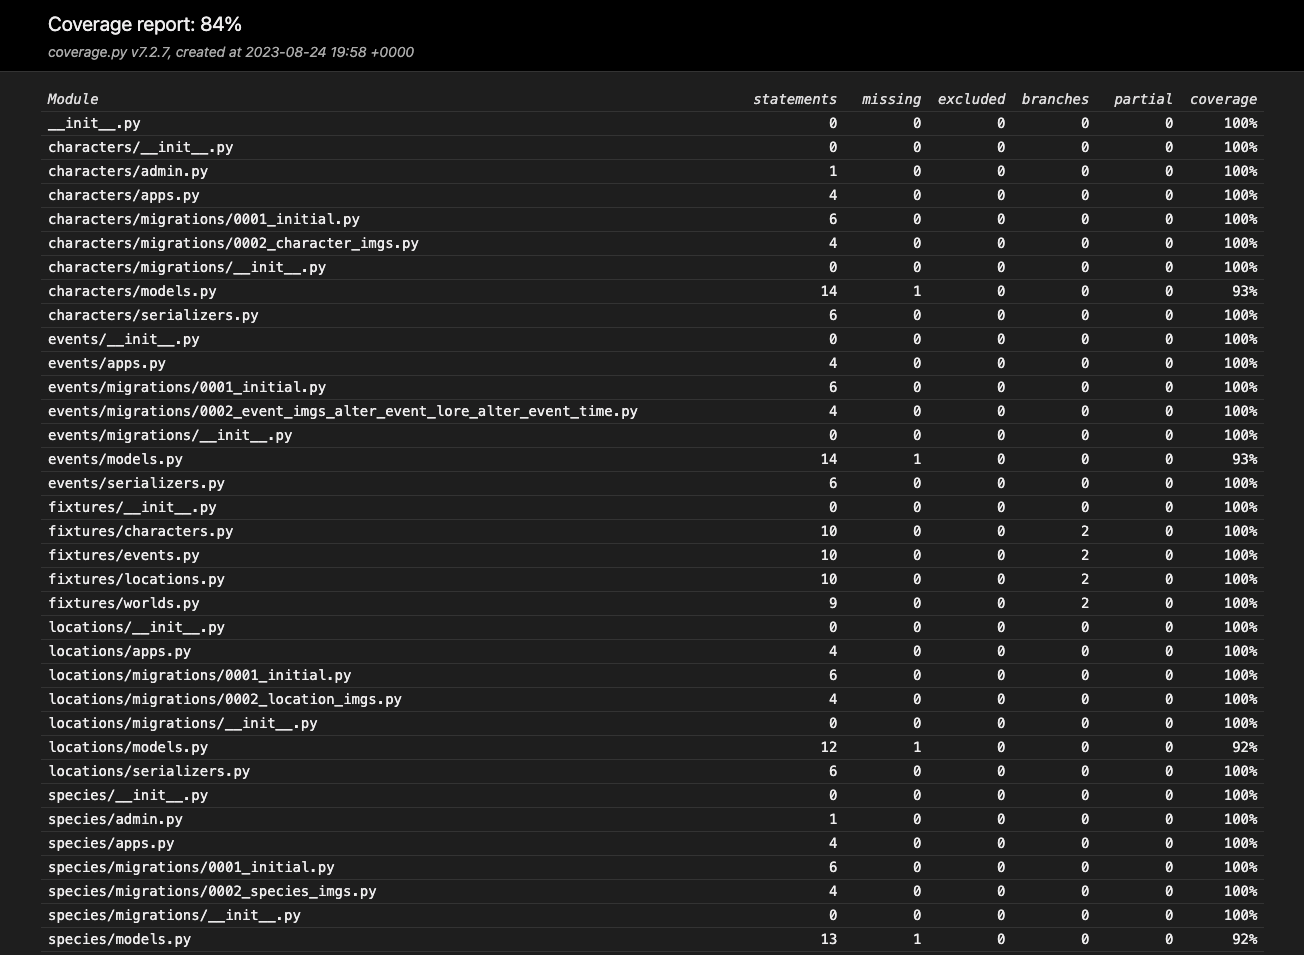Open locations/__init__.py report
Image resolution: width=1304 pixels, height=955 pixels.
(x=136, y=627)
